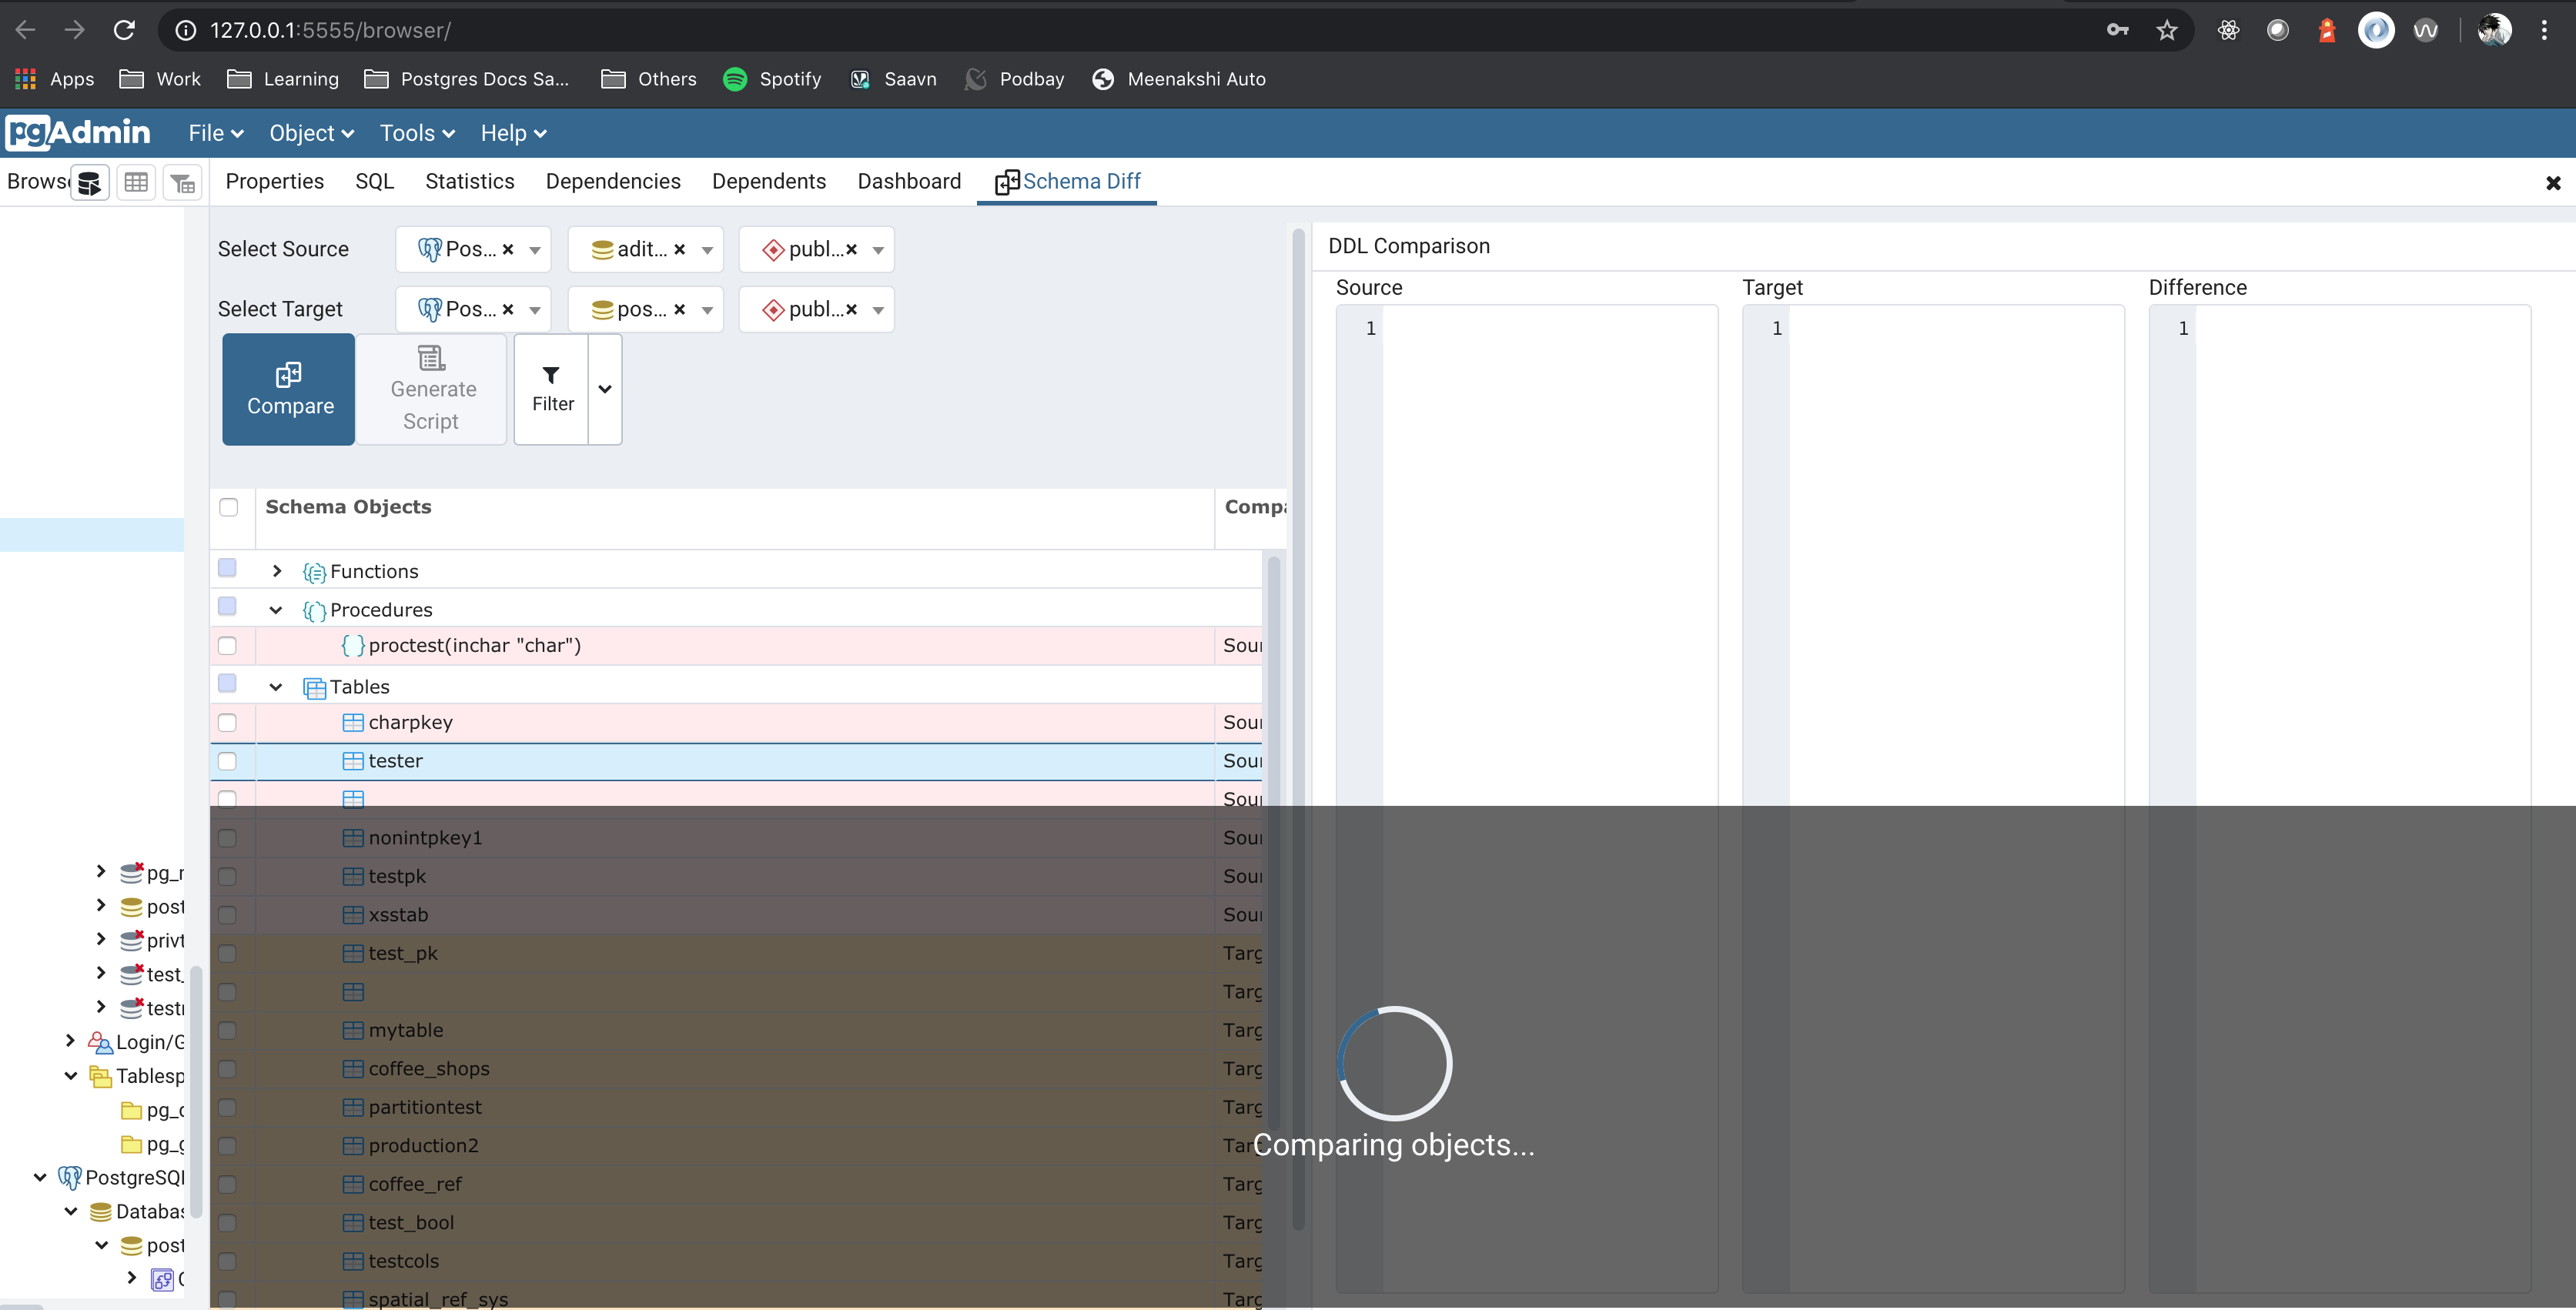Click the pgAdmin logo
This screenshot has width=2576, height=1310.
point(78,132)
